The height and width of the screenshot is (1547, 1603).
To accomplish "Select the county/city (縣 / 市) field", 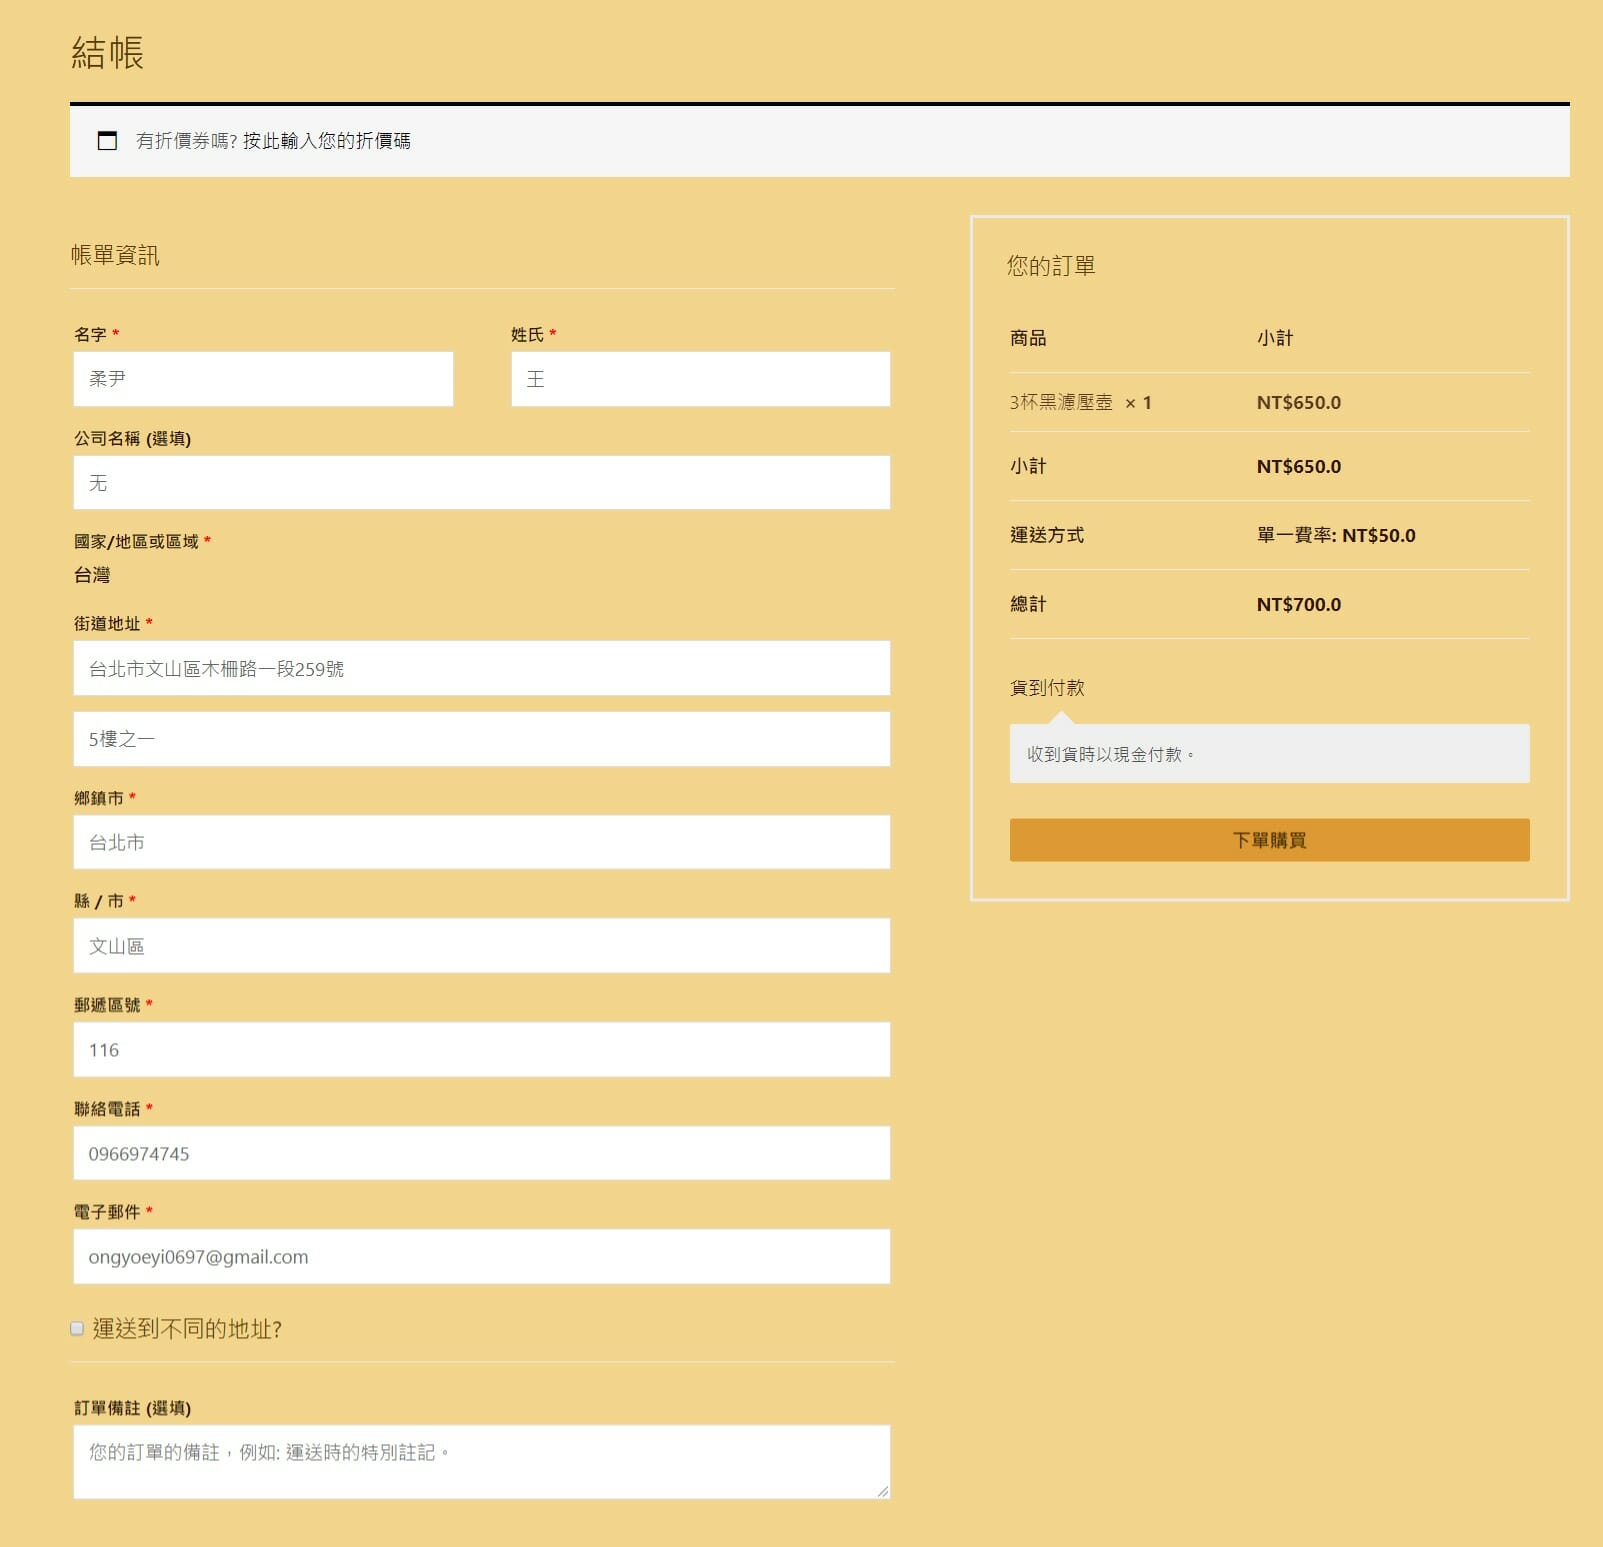I will pos(481,946).
